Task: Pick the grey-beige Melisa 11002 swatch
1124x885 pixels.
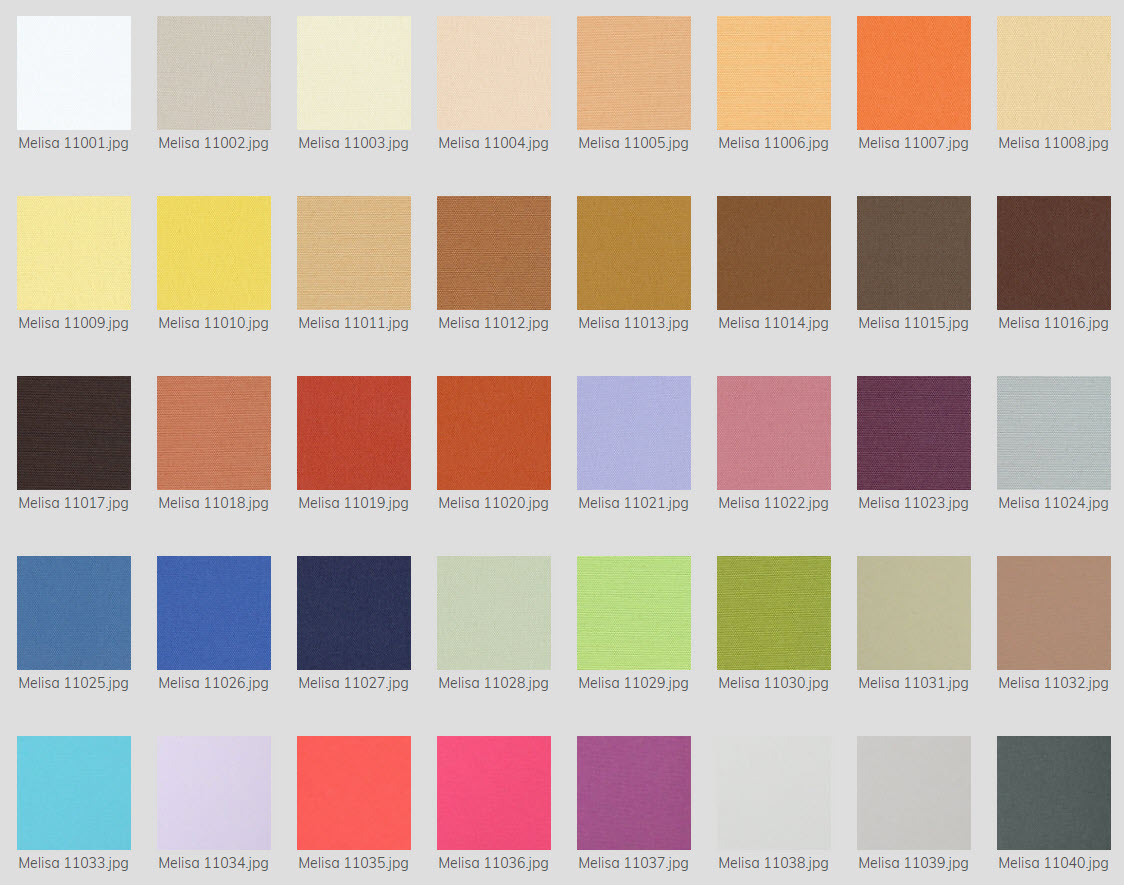Action: 214,73
